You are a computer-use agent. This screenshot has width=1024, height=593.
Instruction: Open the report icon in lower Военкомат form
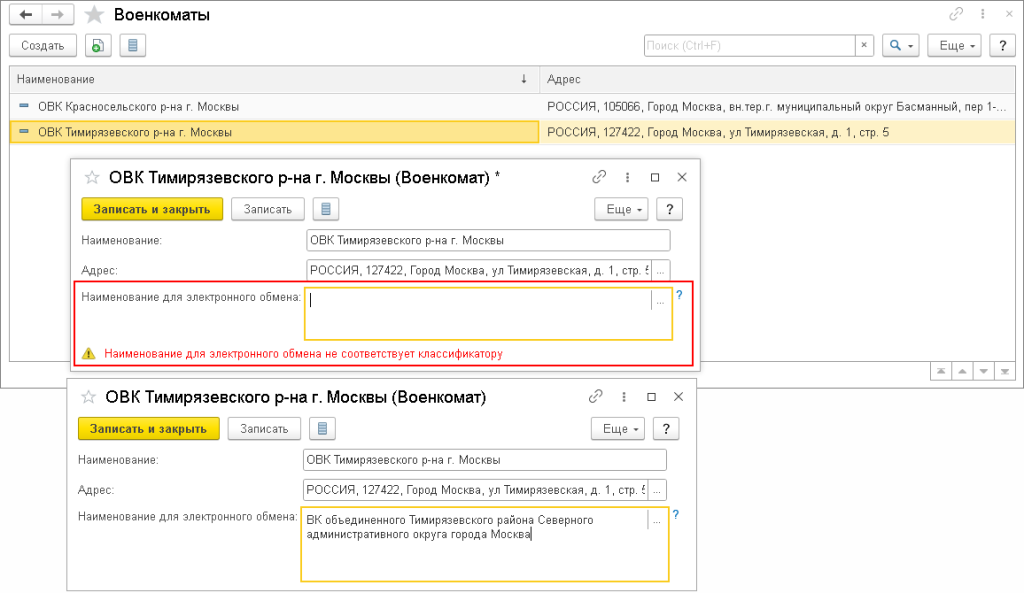coord(322,429)
